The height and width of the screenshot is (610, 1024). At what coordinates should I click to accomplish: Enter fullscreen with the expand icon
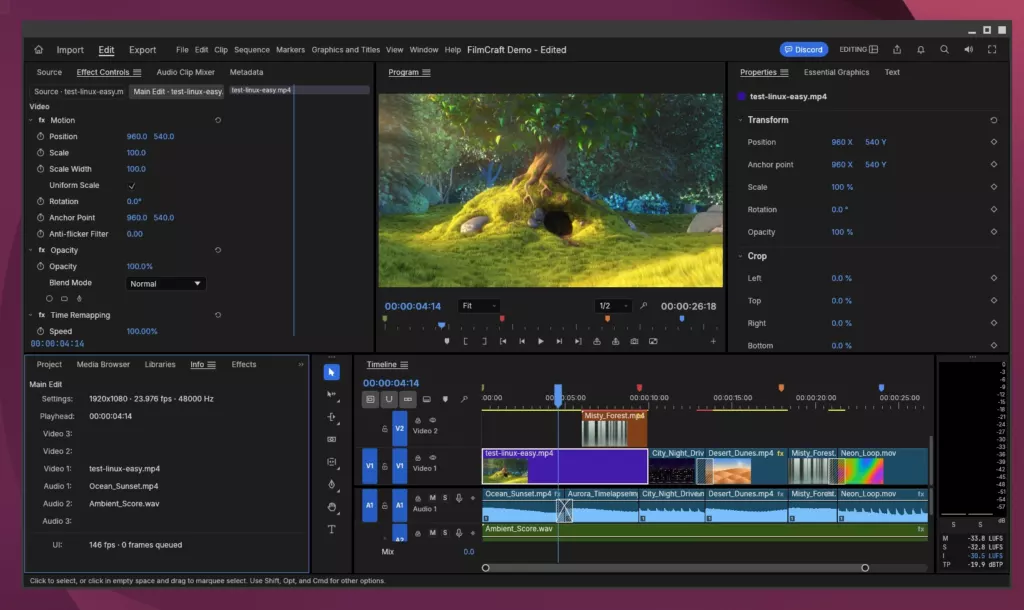click(992, 50)
